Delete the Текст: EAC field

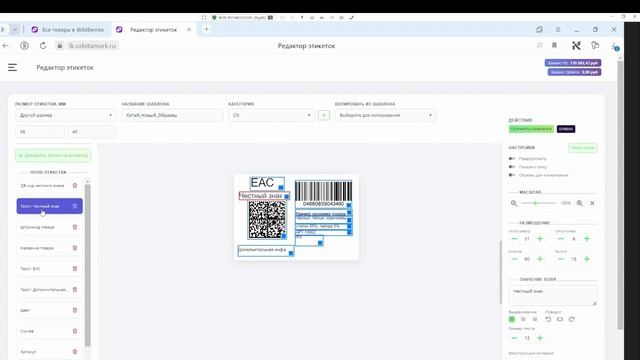75,269
